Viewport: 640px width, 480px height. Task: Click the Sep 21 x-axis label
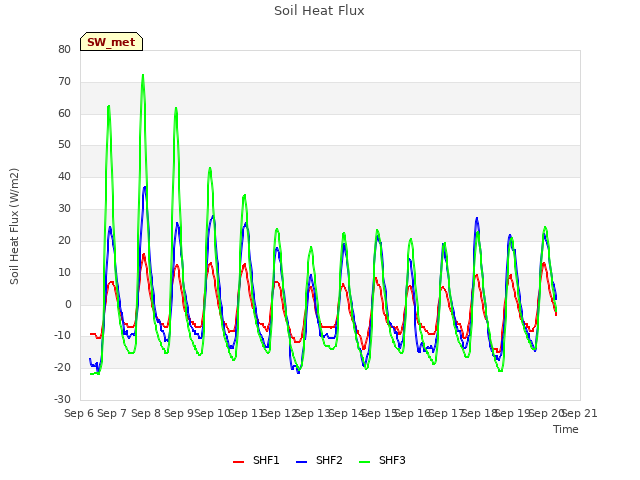coord(580,413)
